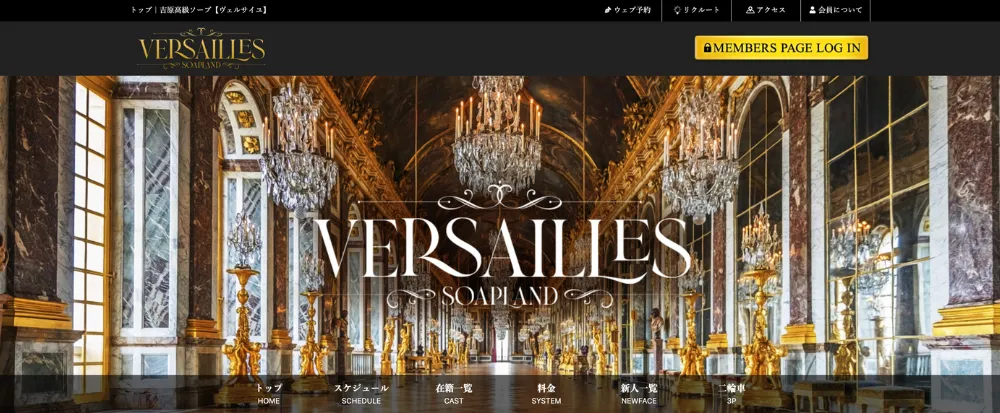Open the ウェブ予約 web reservation link

coord(628,10)
